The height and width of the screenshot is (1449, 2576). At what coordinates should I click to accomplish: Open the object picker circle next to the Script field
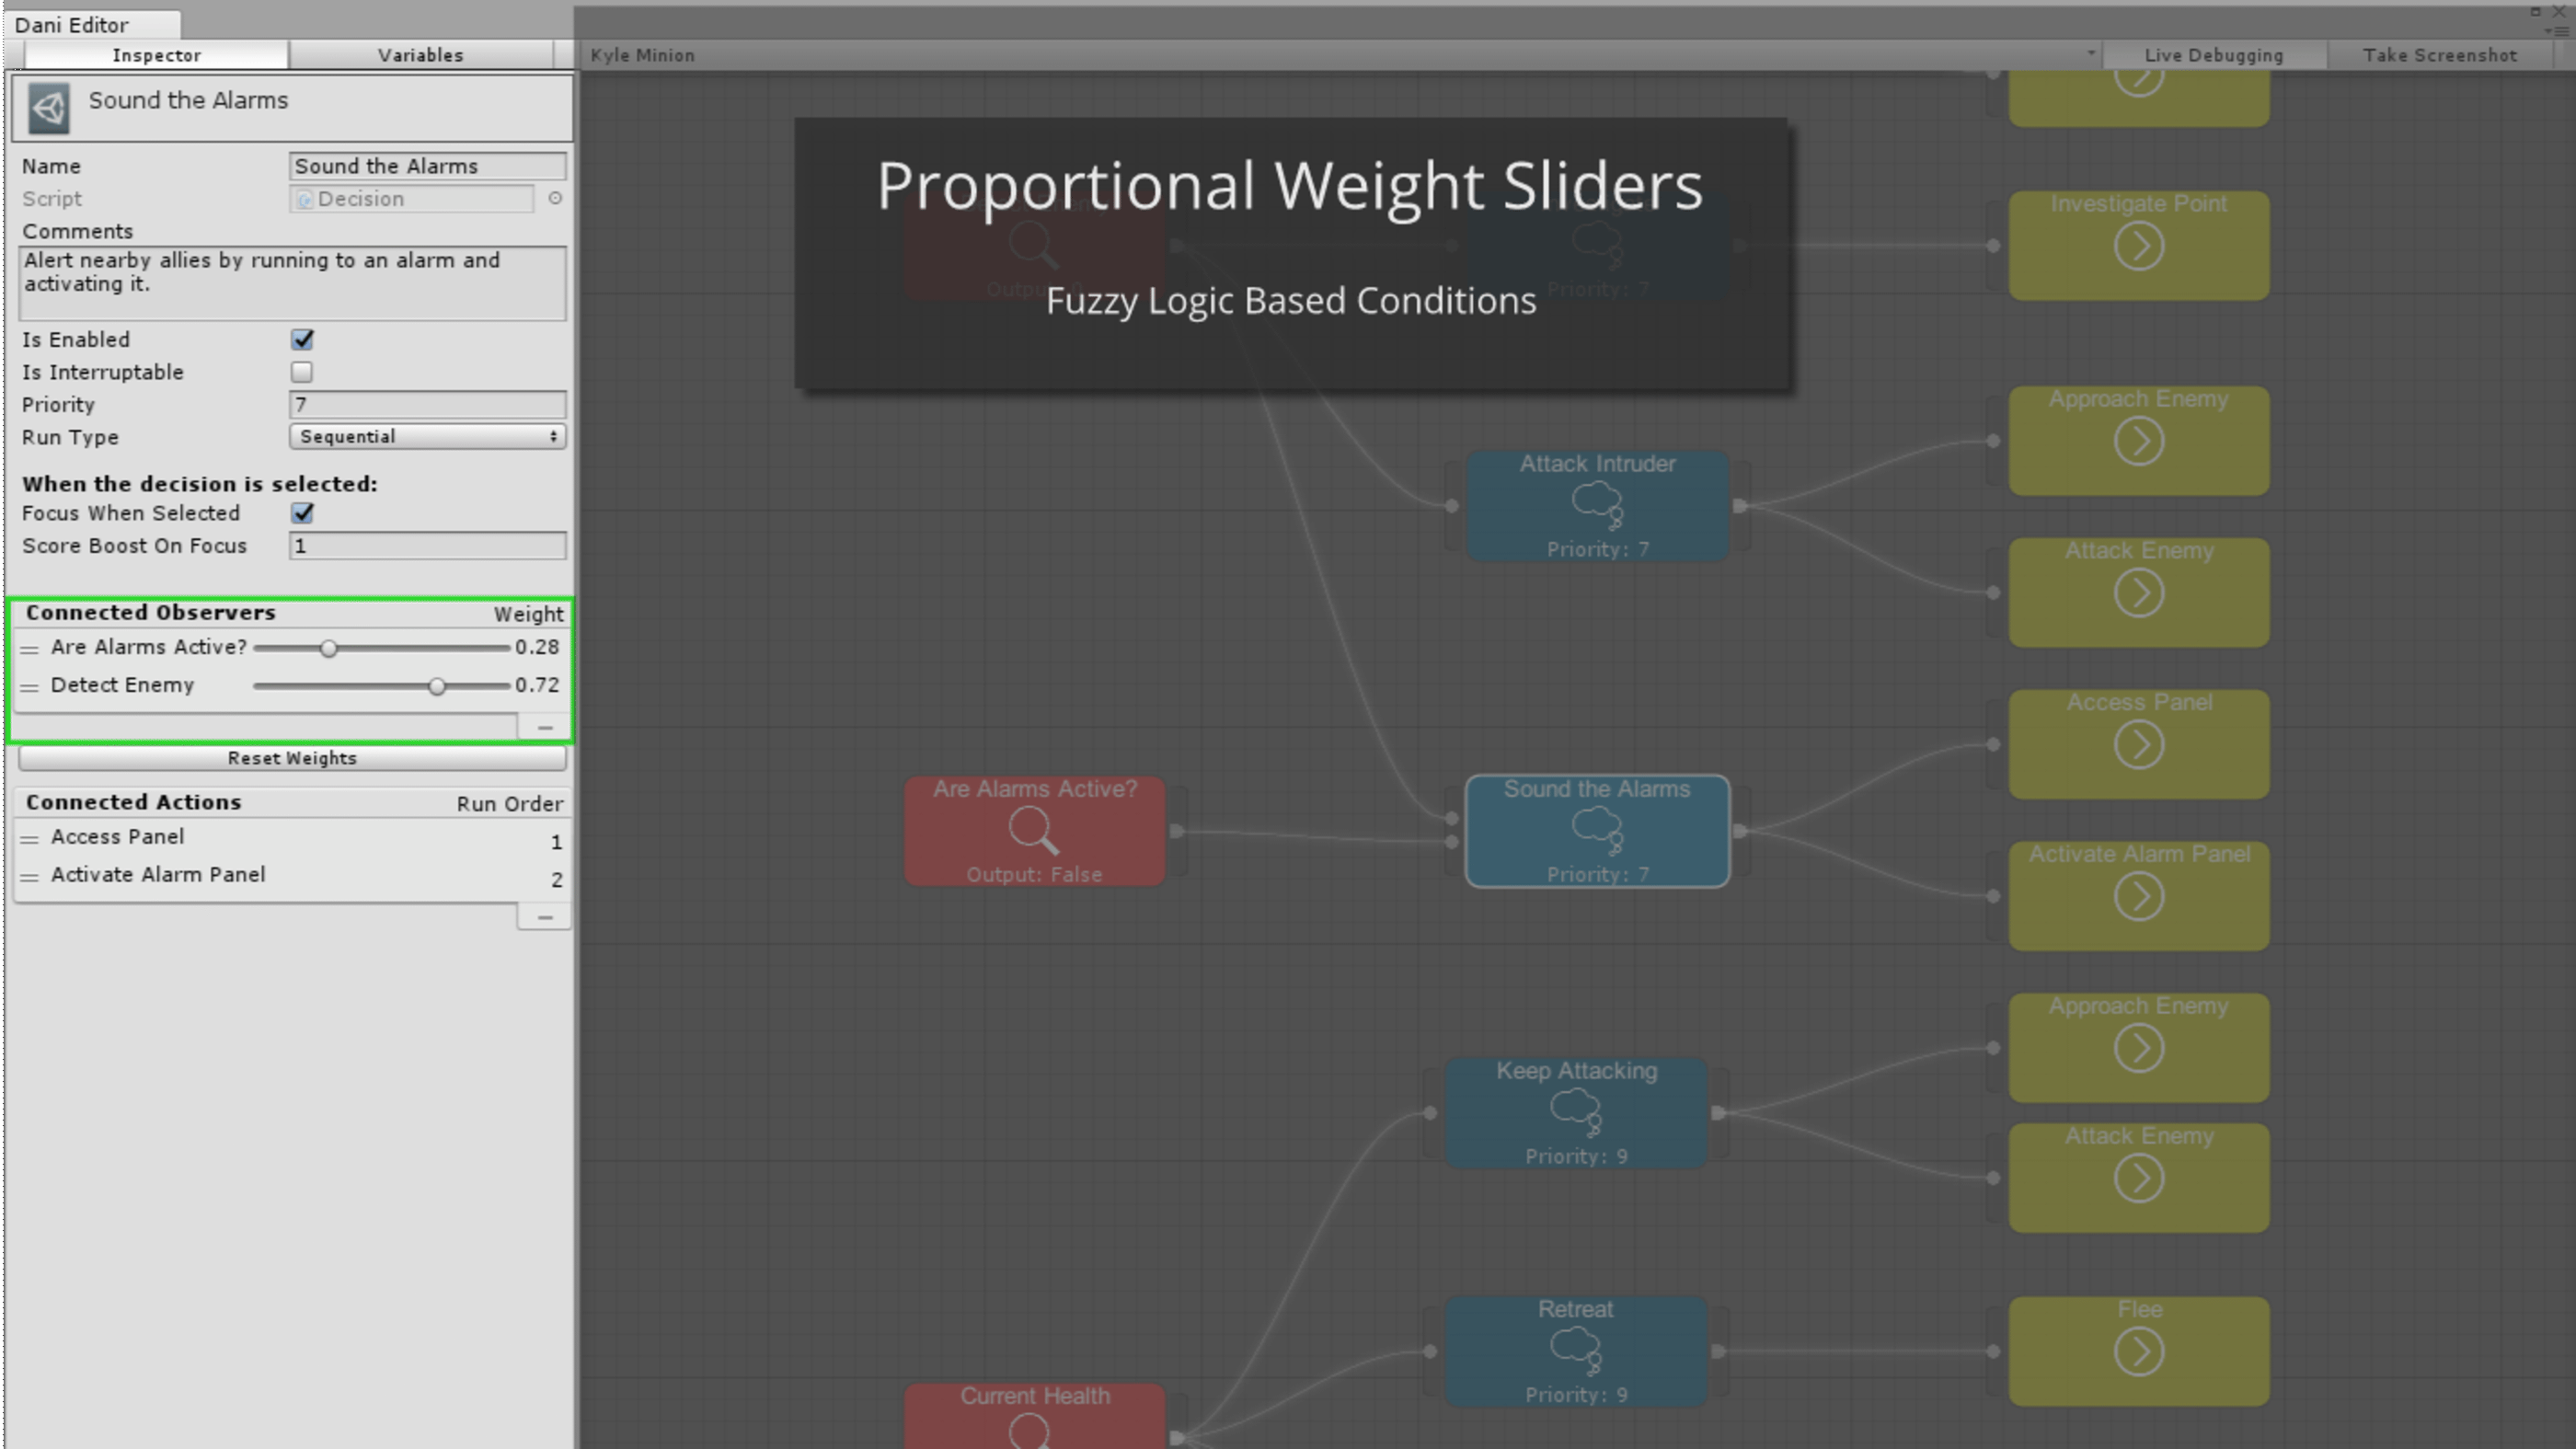coord(555,199)
